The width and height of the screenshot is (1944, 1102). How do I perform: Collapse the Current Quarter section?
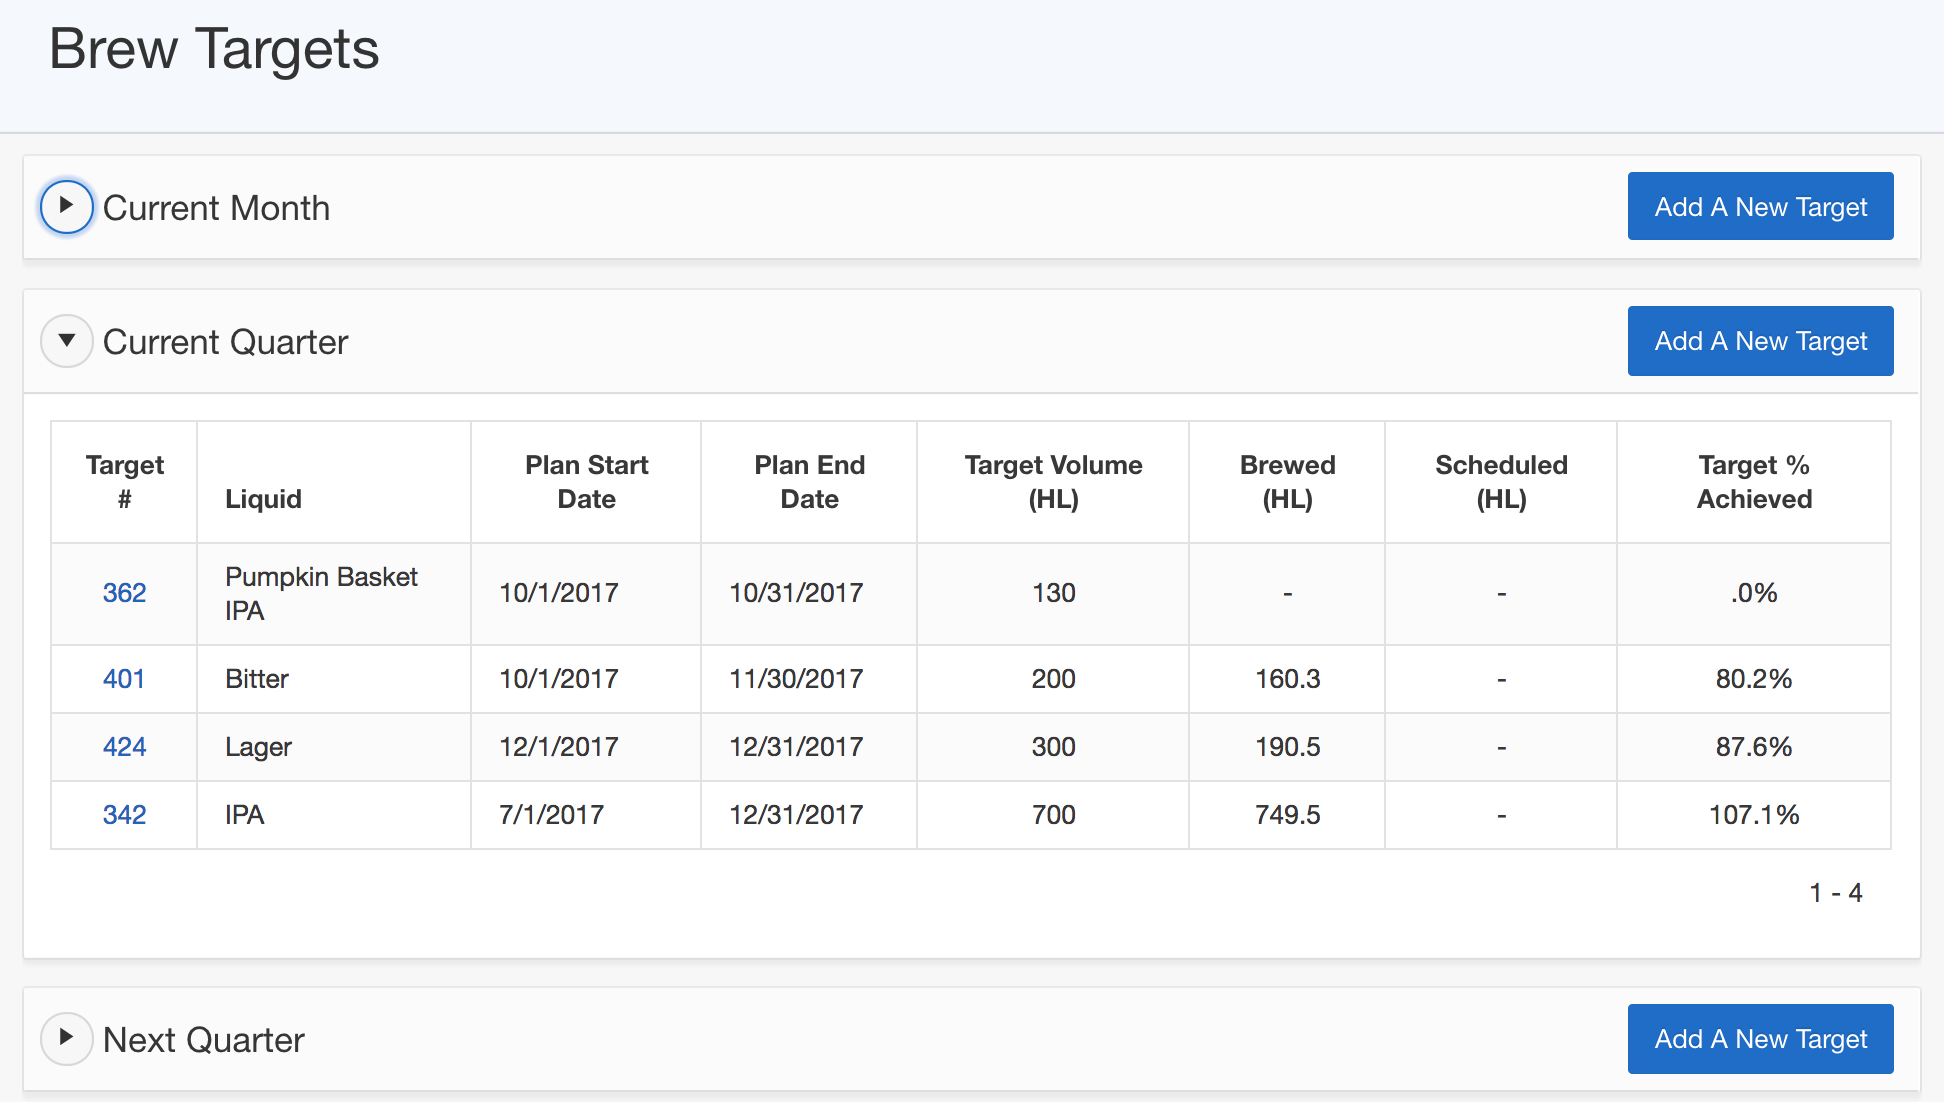[x=67, y=341]
